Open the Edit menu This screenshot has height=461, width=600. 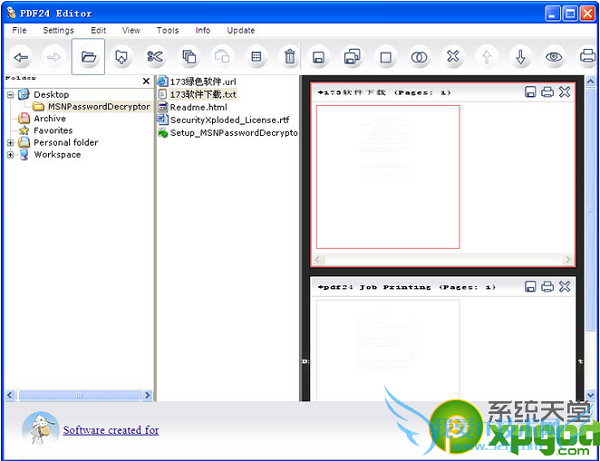(98, 30)
